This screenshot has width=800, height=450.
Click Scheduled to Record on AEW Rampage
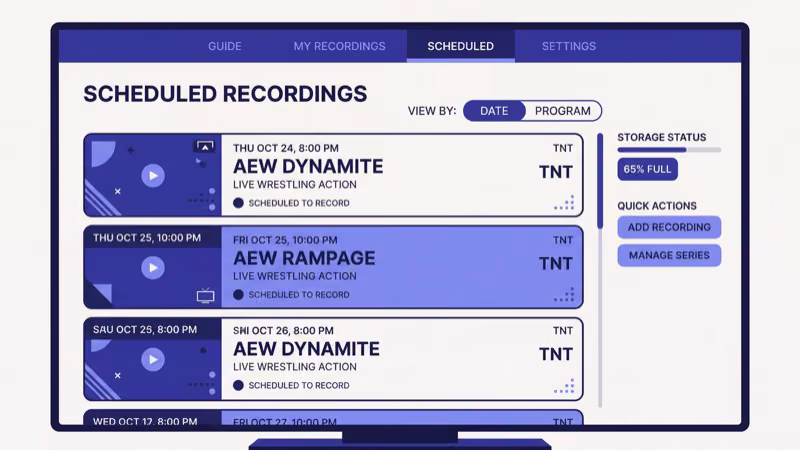pyautogui.click(x=299, y=294)
